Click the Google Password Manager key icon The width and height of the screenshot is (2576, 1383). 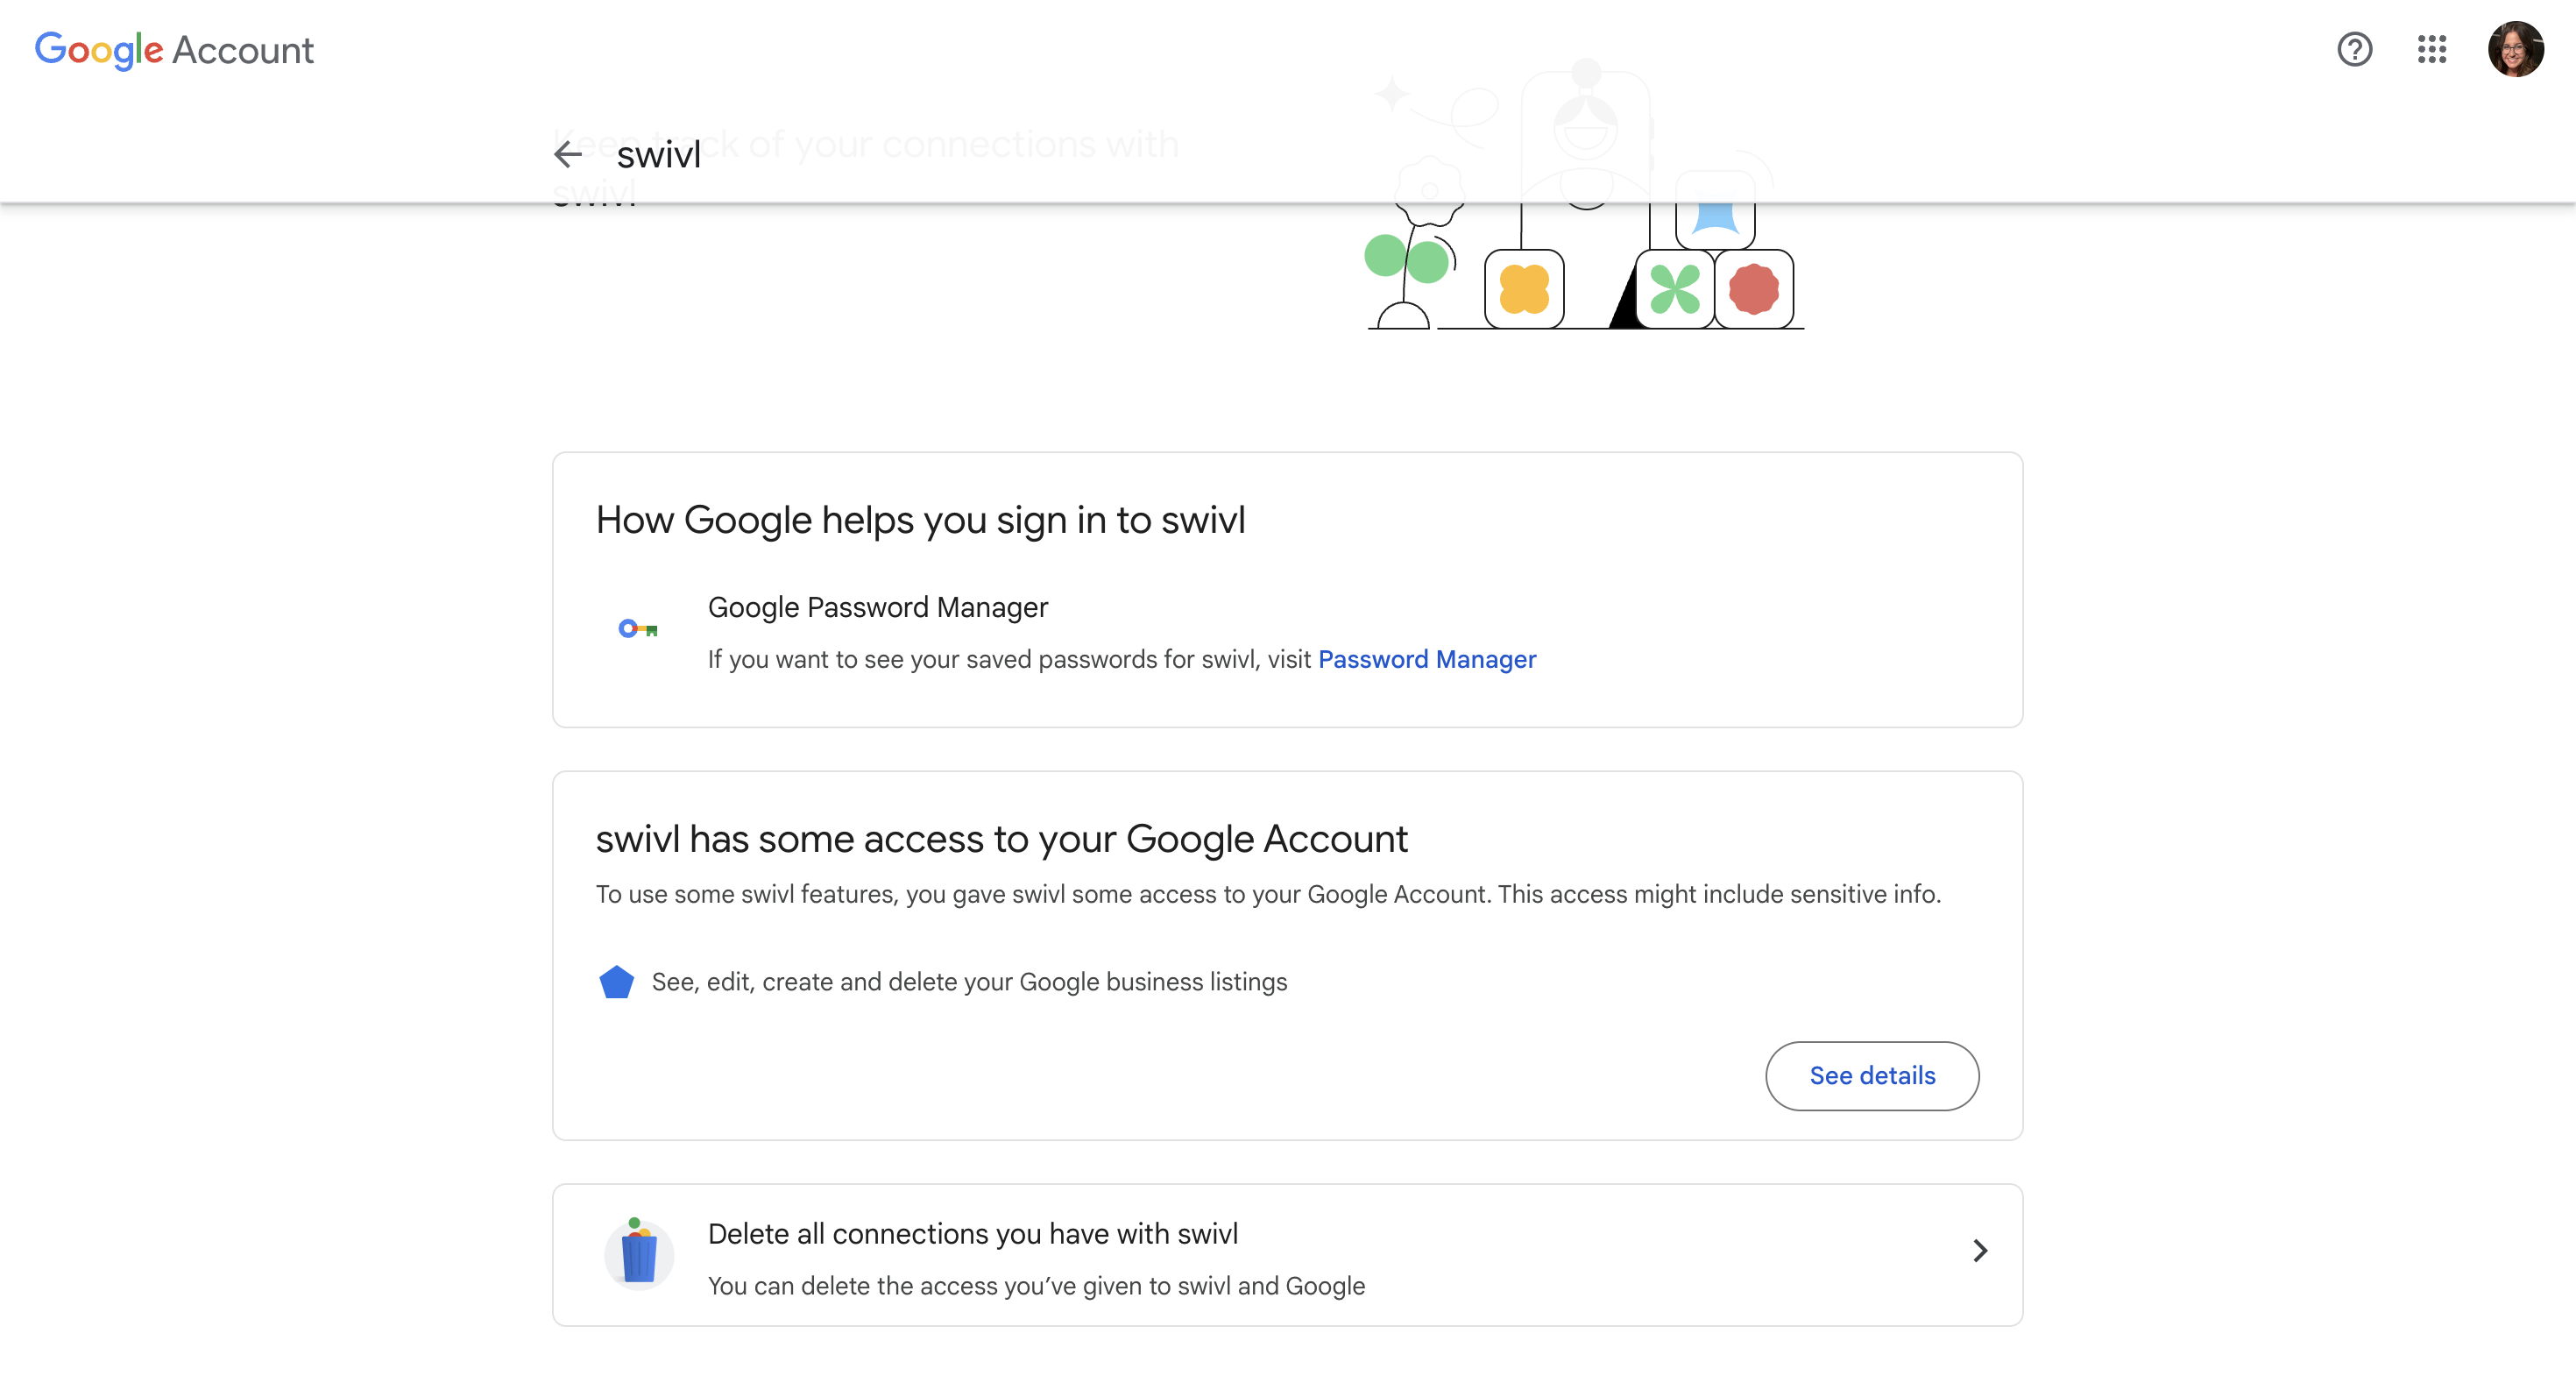(637, 629)
